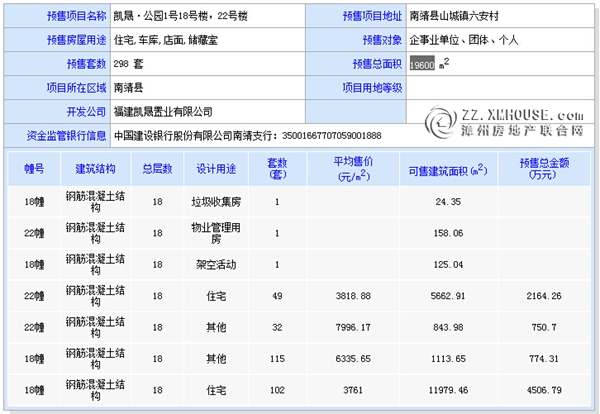Select the 物业管理用房 design use cell
This screenshot has width=600, height=414.
click(x=217, y=233)
